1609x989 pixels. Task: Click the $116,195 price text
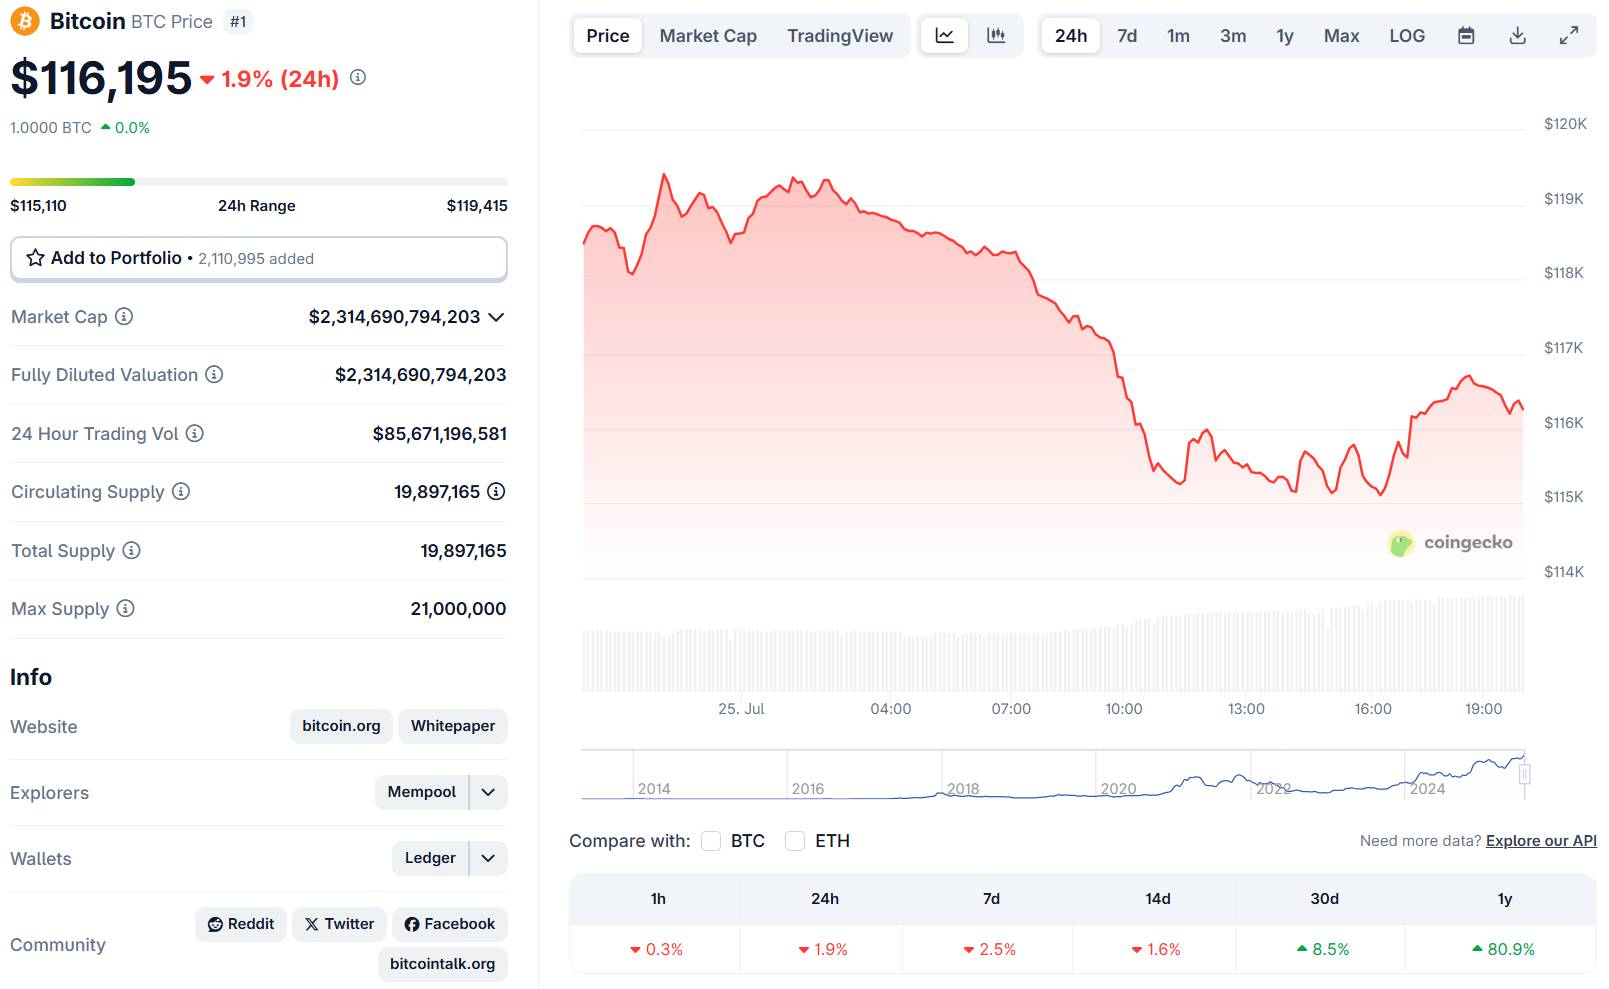point(101,78)
